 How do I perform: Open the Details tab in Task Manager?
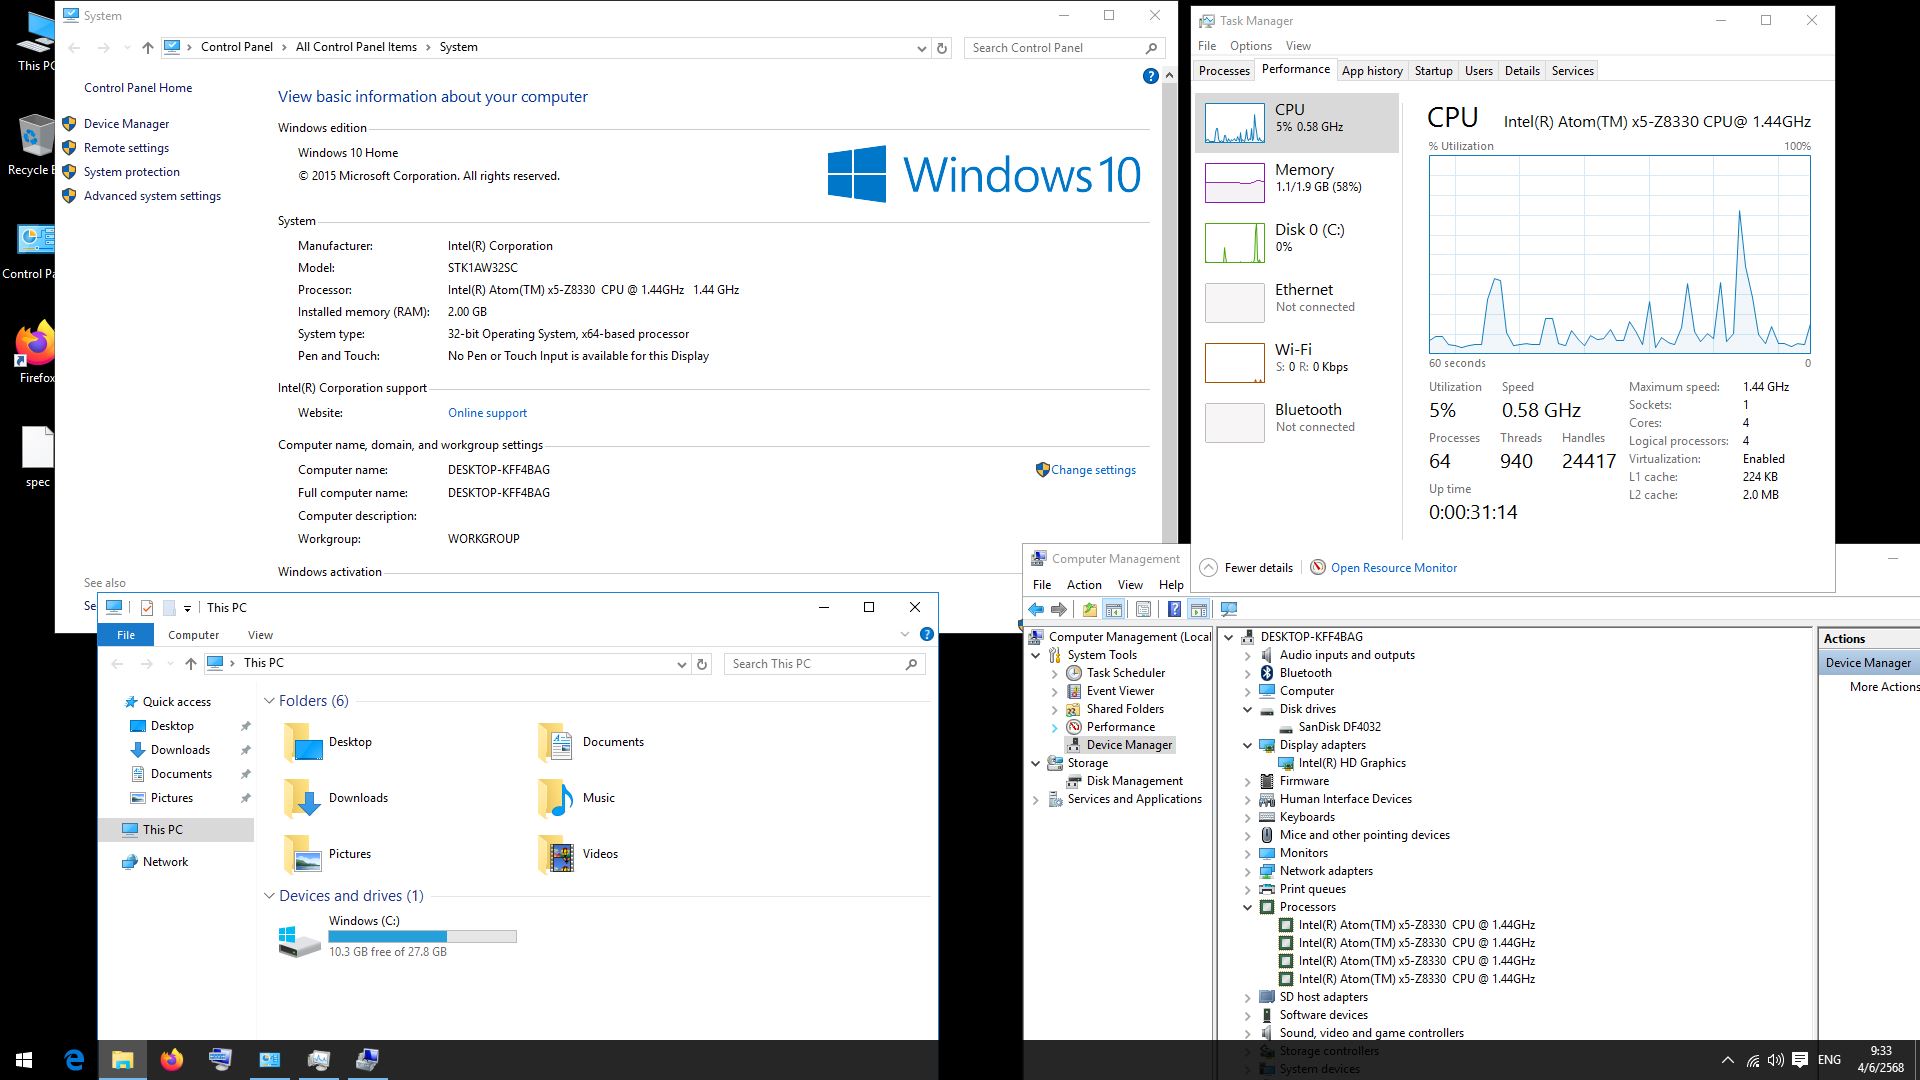pos(1522,71)
